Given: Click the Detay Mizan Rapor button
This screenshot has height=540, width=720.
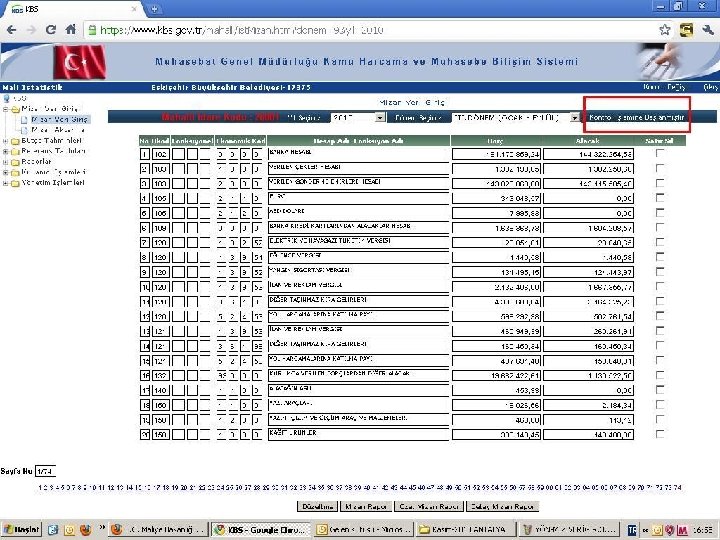Looking at the screenshot, I should (x=502, y=506).
